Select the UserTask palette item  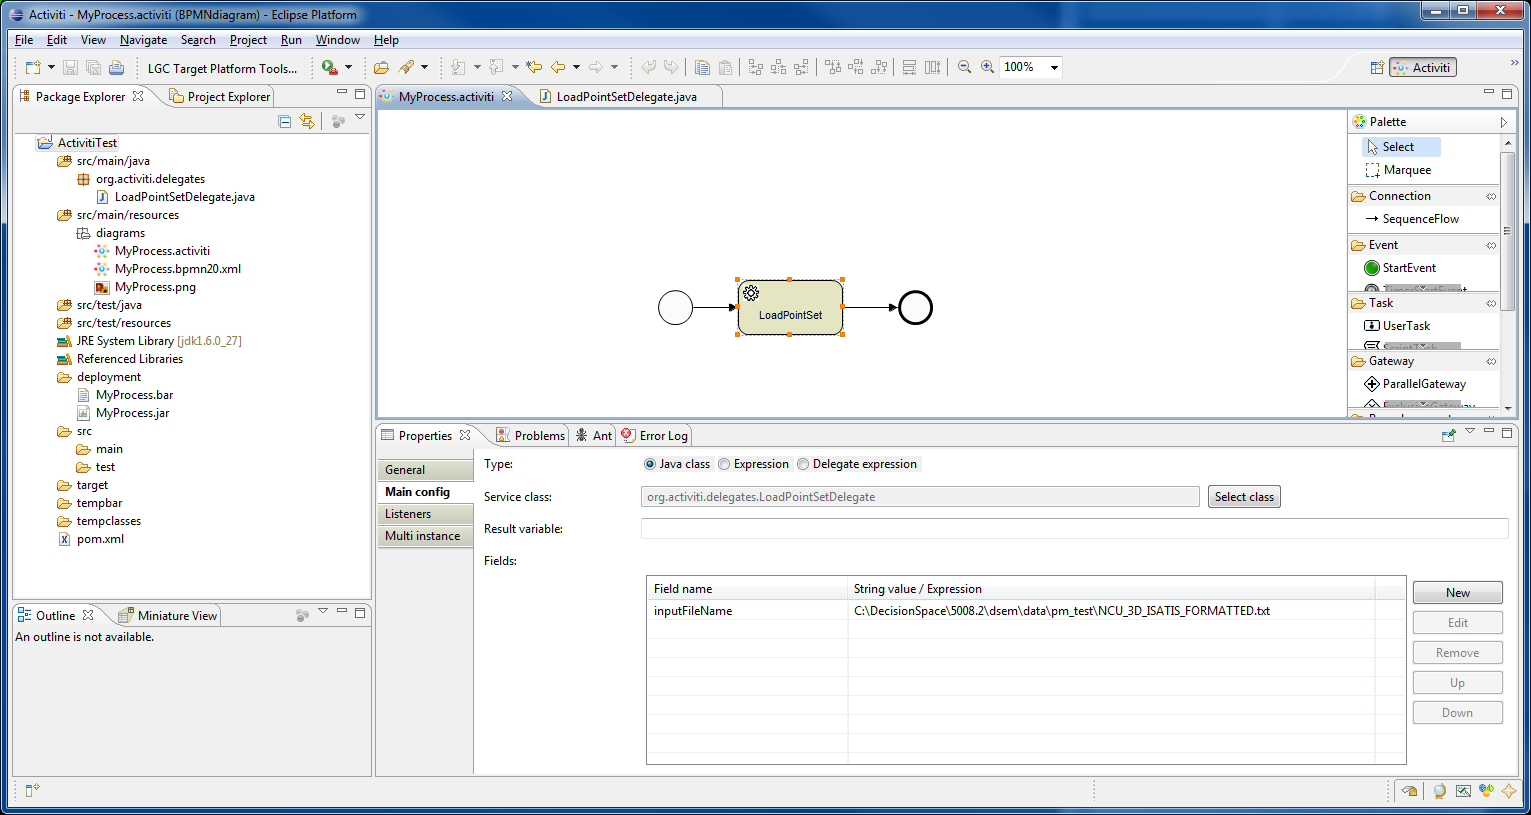[1405, 326]
